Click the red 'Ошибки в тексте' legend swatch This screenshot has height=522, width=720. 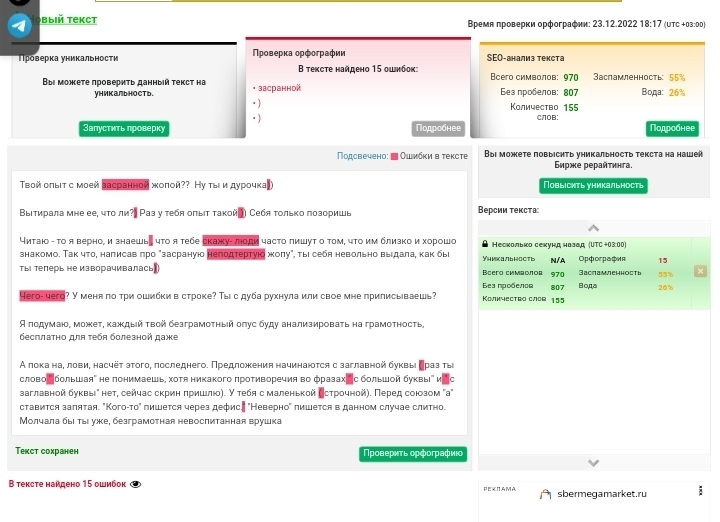394,156
